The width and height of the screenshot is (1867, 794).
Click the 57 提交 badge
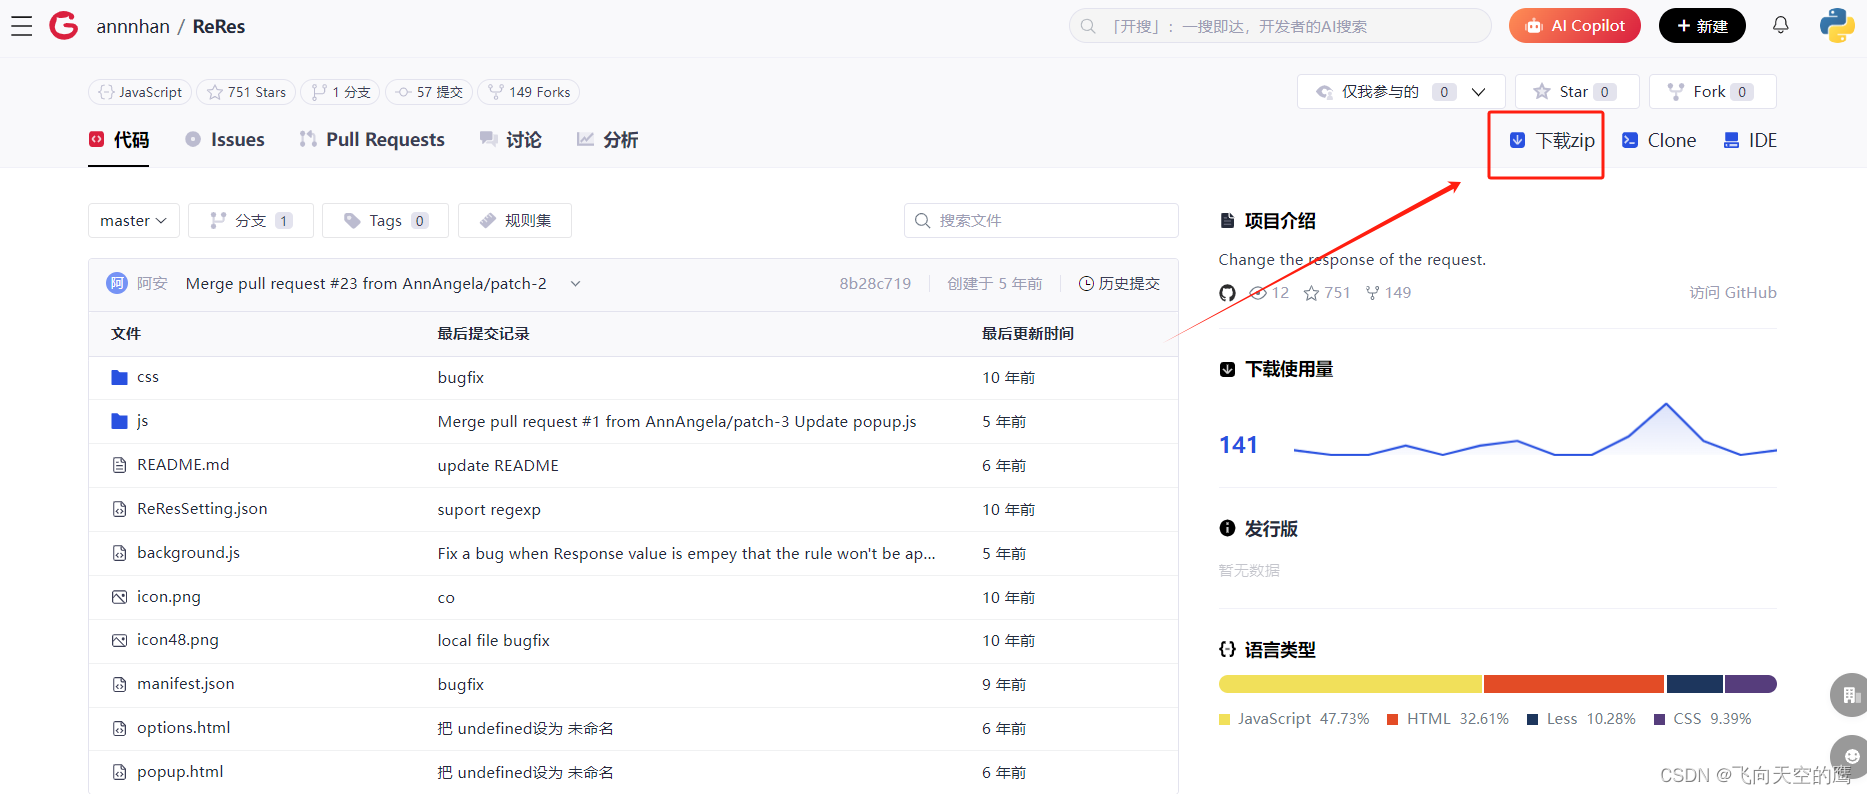pyautogui.click(x=429, y=92)
